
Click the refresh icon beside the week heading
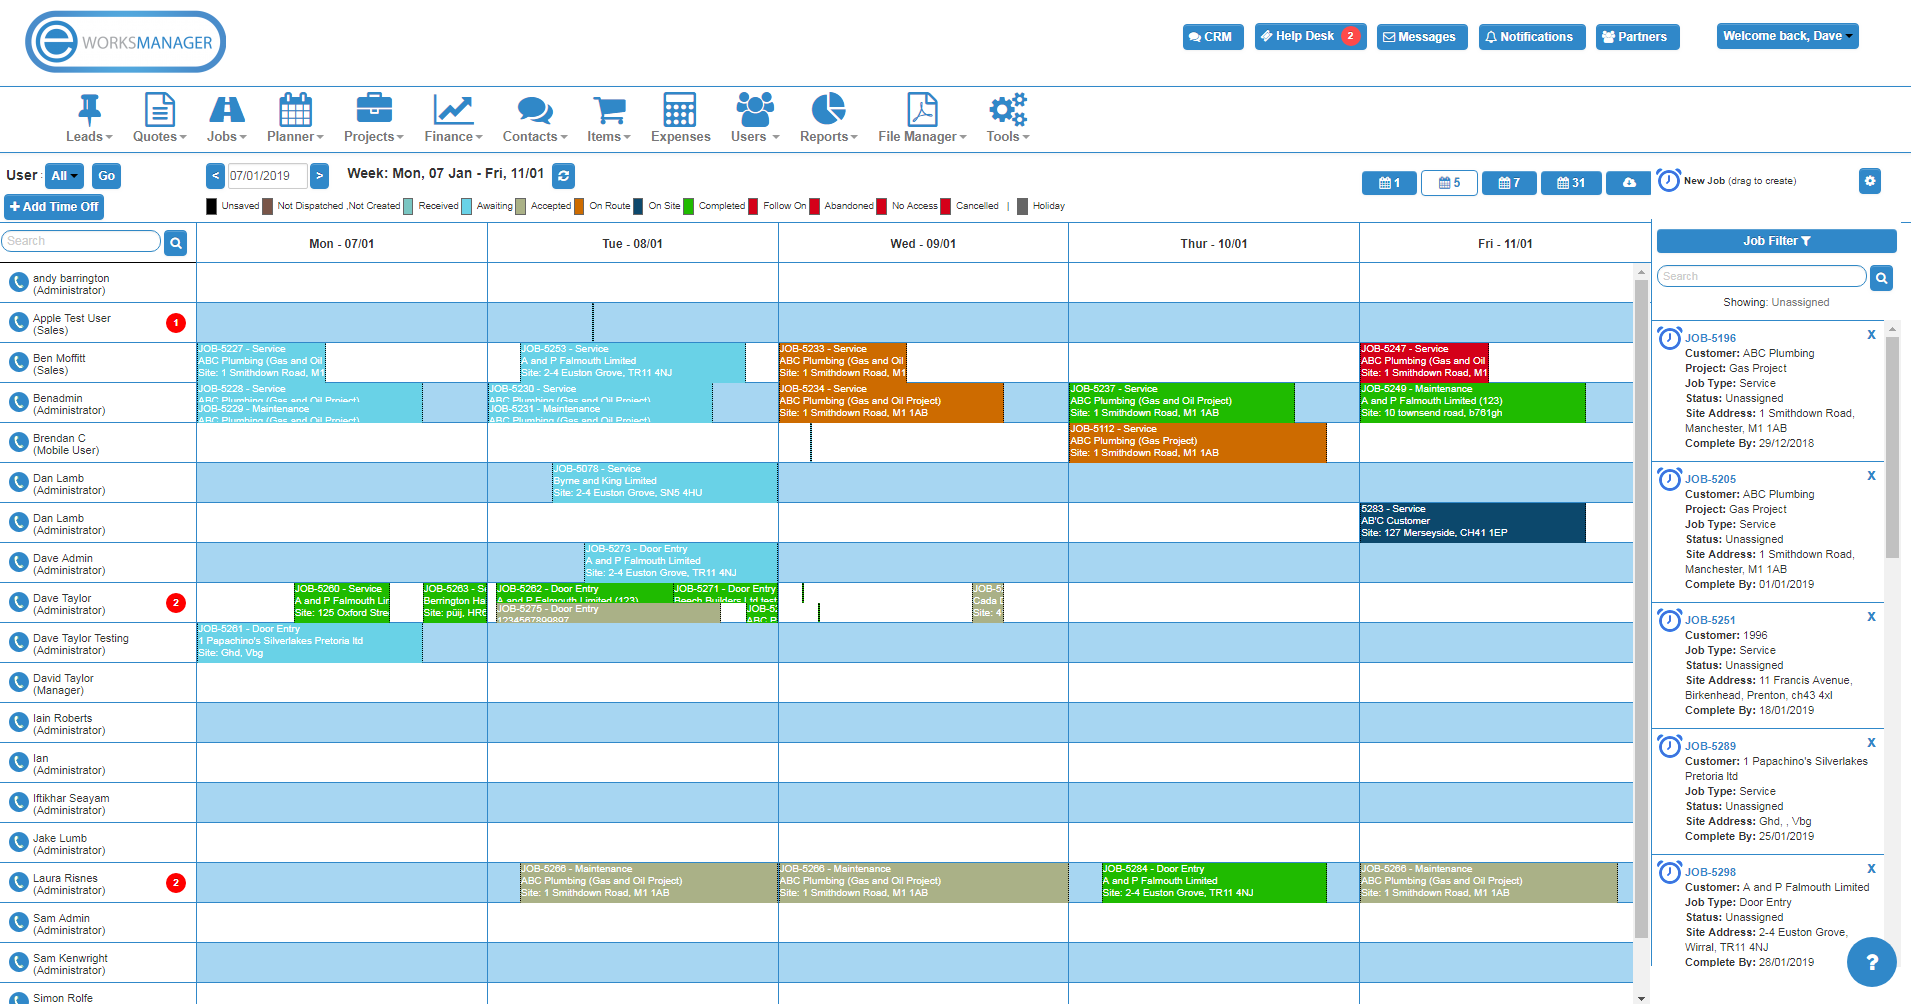pos(563,175)
